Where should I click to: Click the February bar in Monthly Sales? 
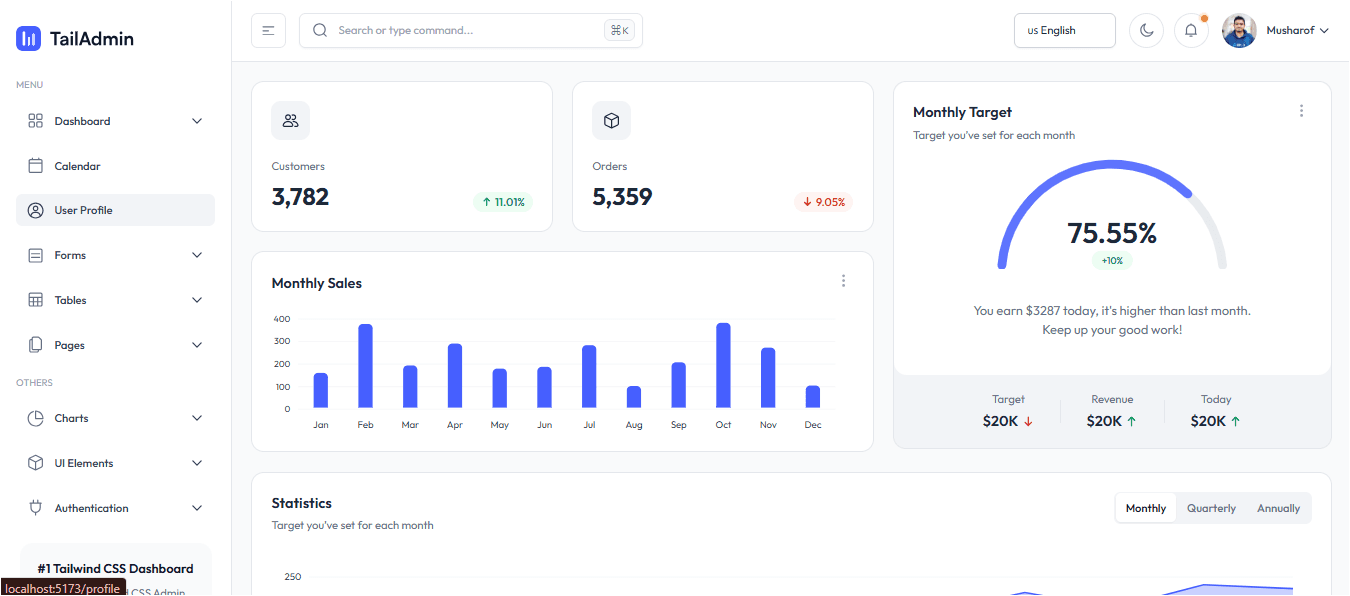click(x=365, y=366)
